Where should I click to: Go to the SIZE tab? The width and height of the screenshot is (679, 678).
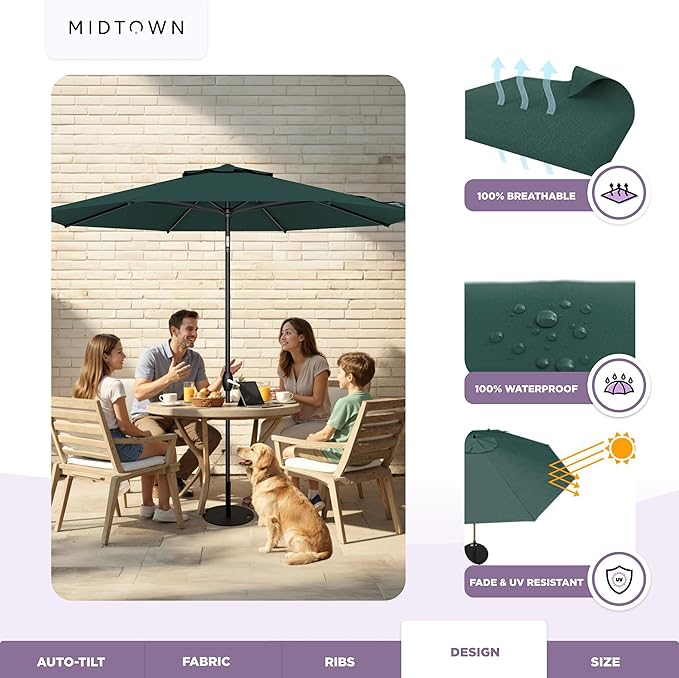pyautogui.click(x=605, y=662)
